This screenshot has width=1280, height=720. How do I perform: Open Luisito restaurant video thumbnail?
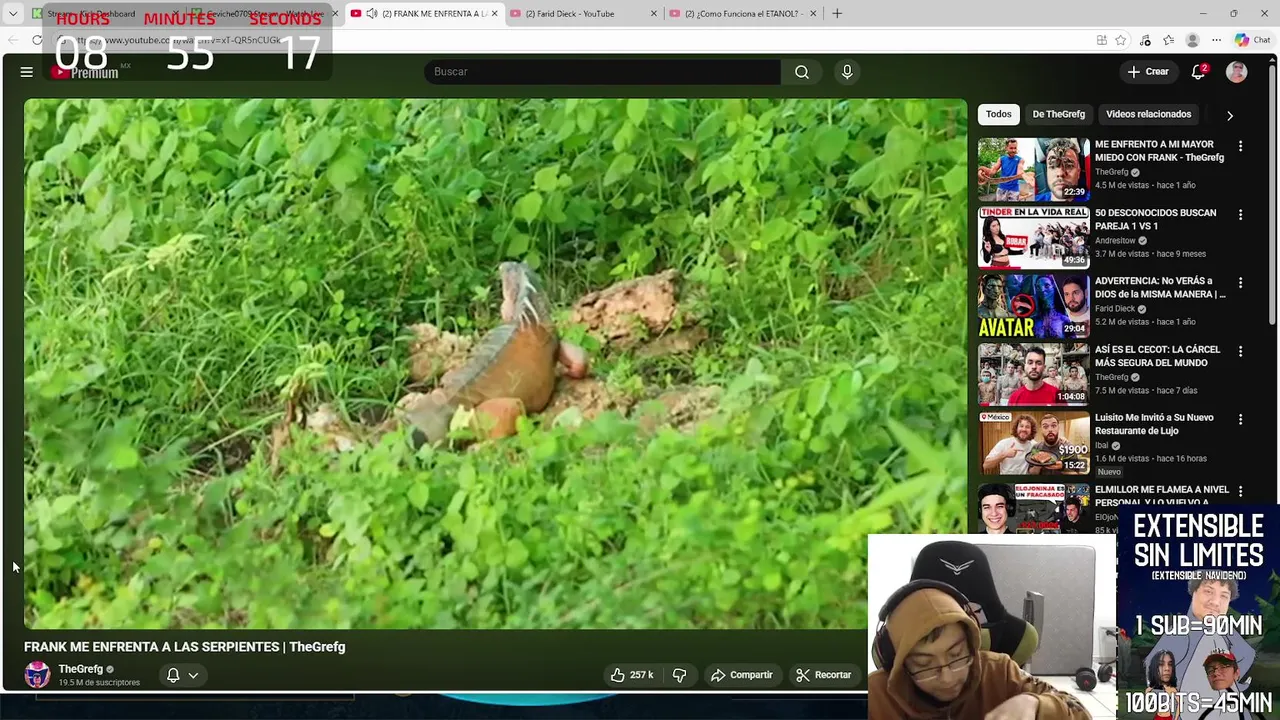click(x=1033, y=442)
